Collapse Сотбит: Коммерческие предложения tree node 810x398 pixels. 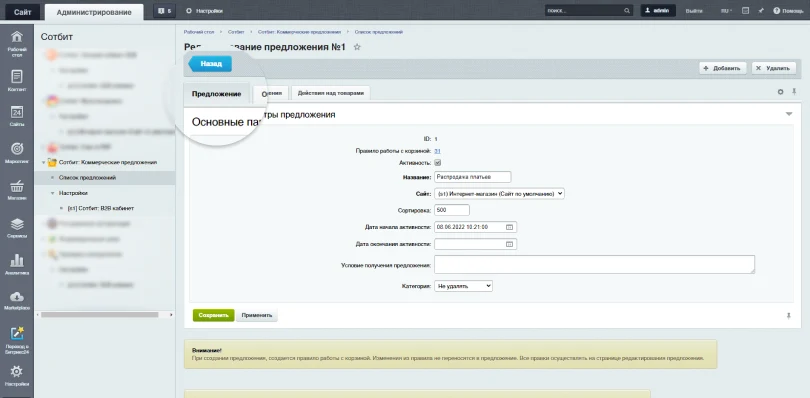pos(43,162)
